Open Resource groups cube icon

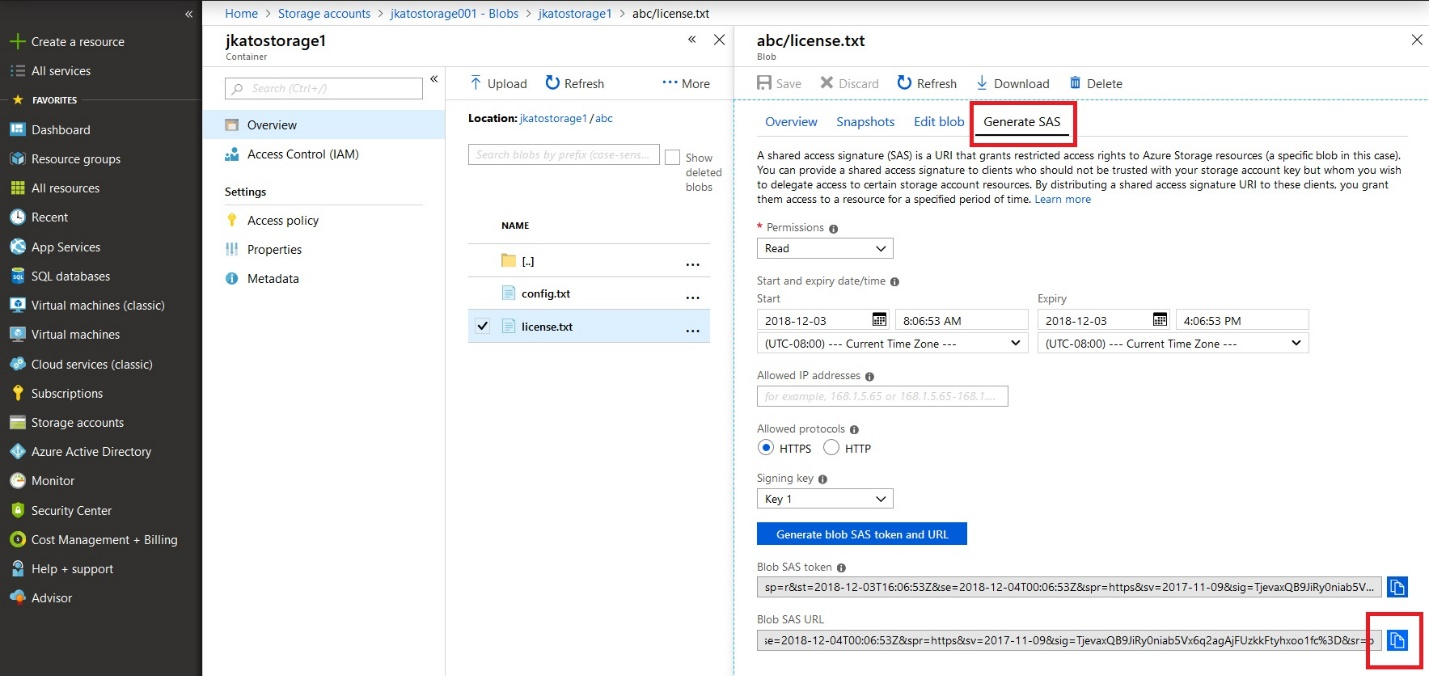17,159
